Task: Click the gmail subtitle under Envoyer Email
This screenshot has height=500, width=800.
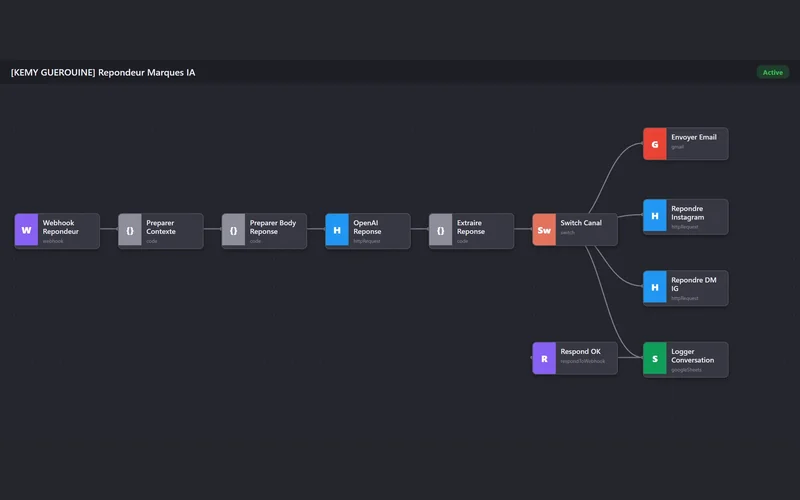Action: [678, 147]
